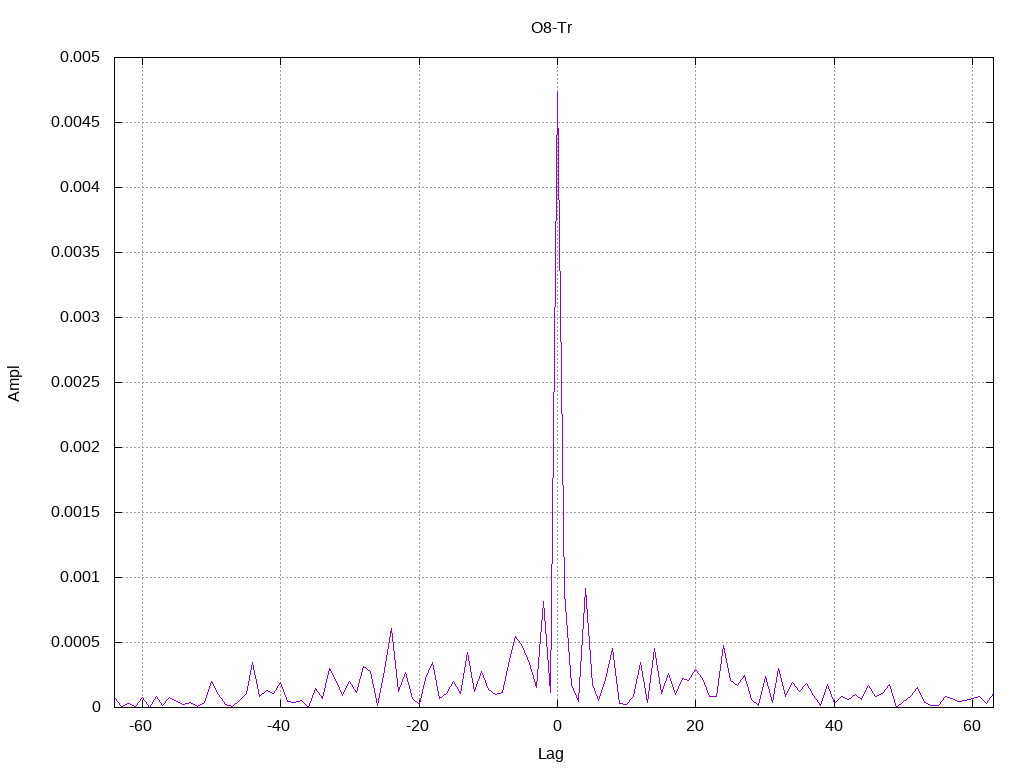Click the y-axis tick label 0.005

(80, 57)
